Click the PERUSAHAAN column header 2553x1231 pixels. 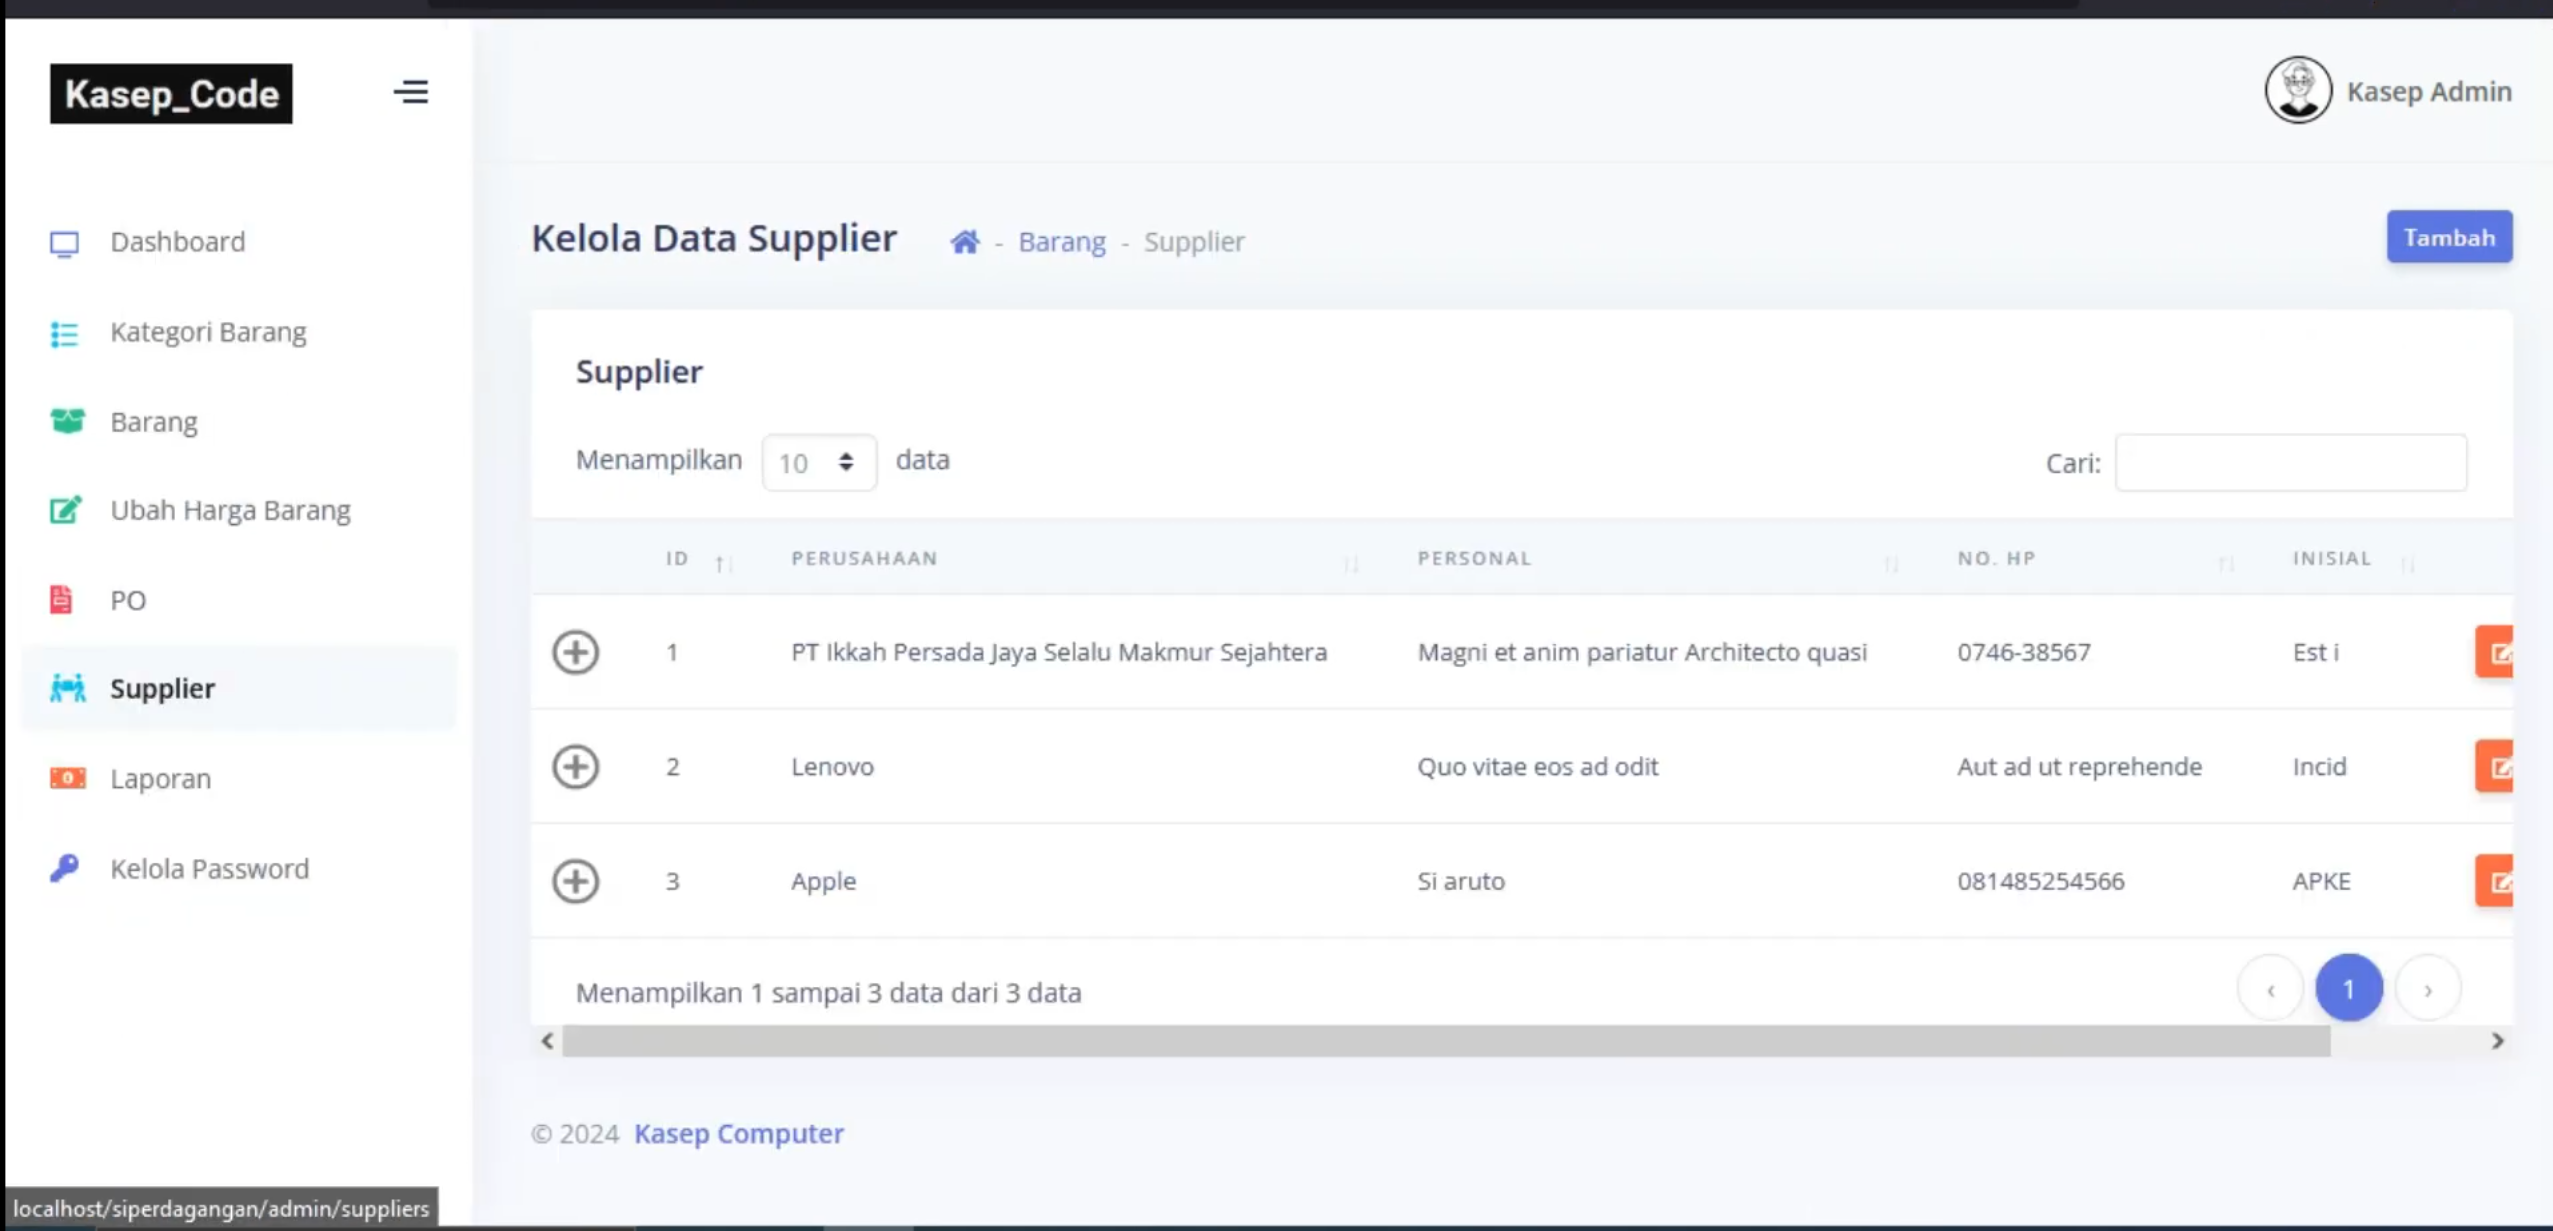click(x=865, y=558)
